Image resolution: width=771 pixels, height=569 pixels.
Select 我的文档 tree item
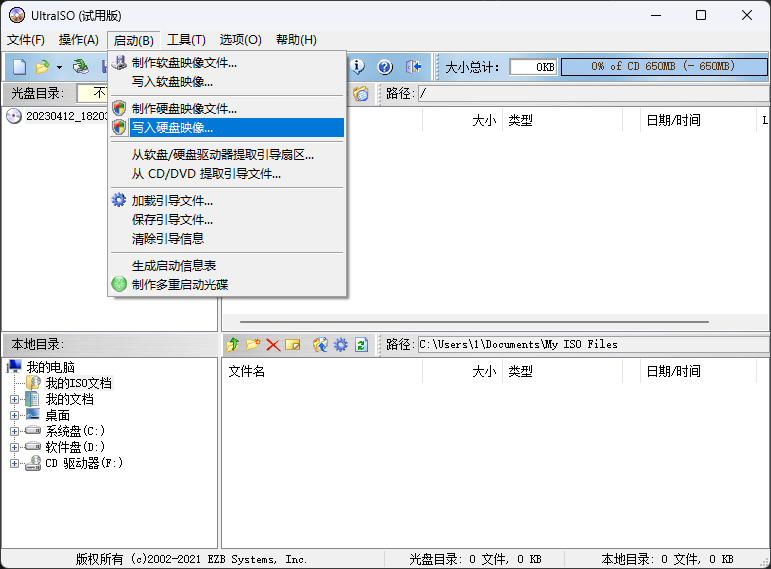click(x=69, y=399)
